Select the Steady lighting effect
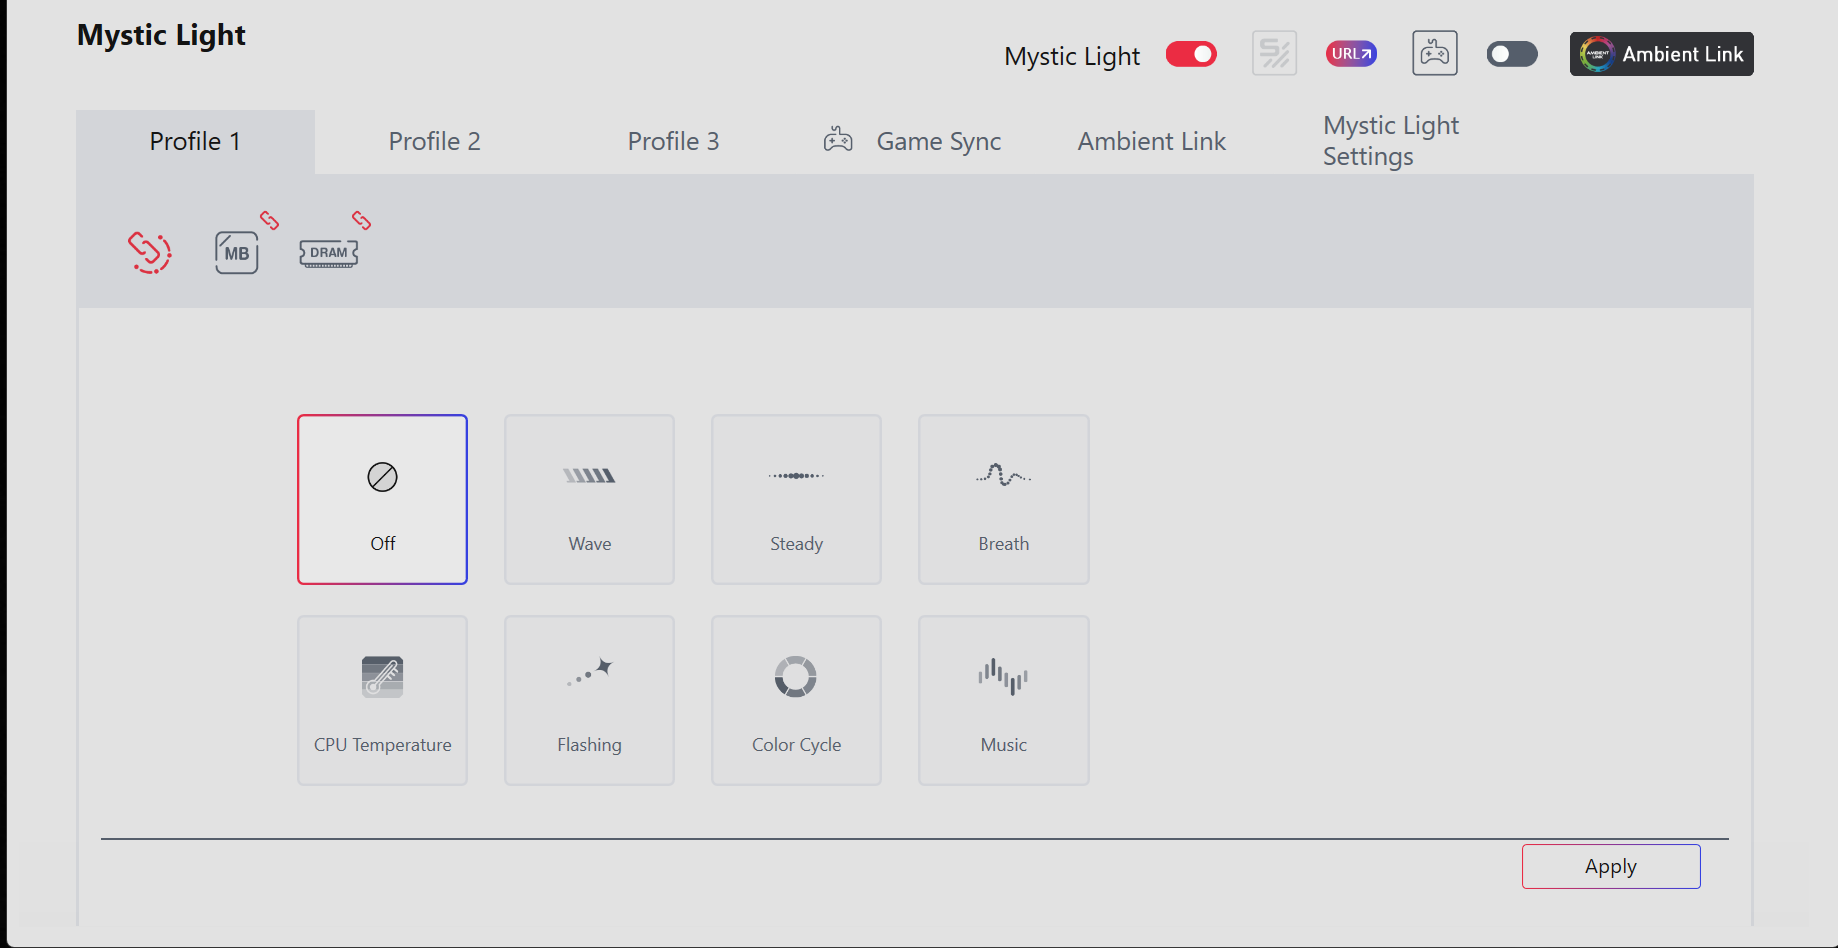This screenshot has height=948, width=1838. [797, 500]
